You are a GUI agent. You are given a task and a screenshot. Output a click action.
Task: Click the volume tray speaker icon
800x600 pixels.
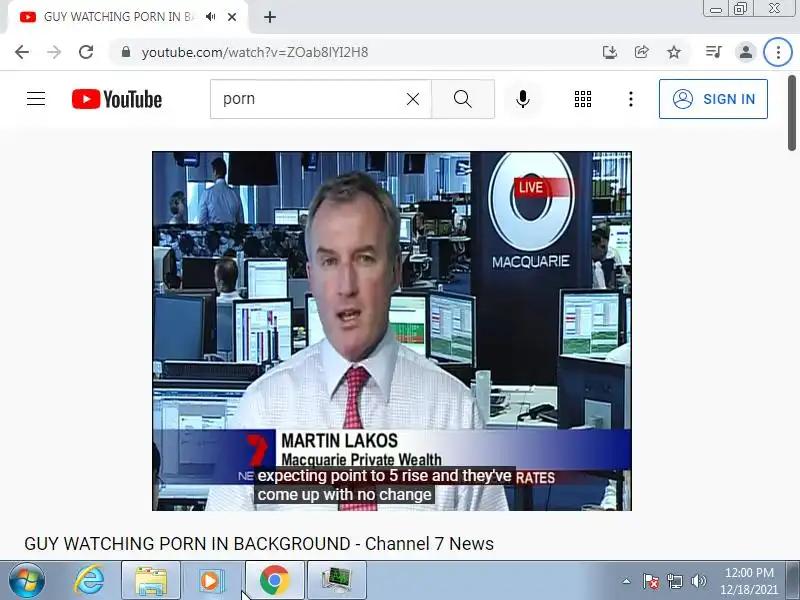[x=698, y=581]
